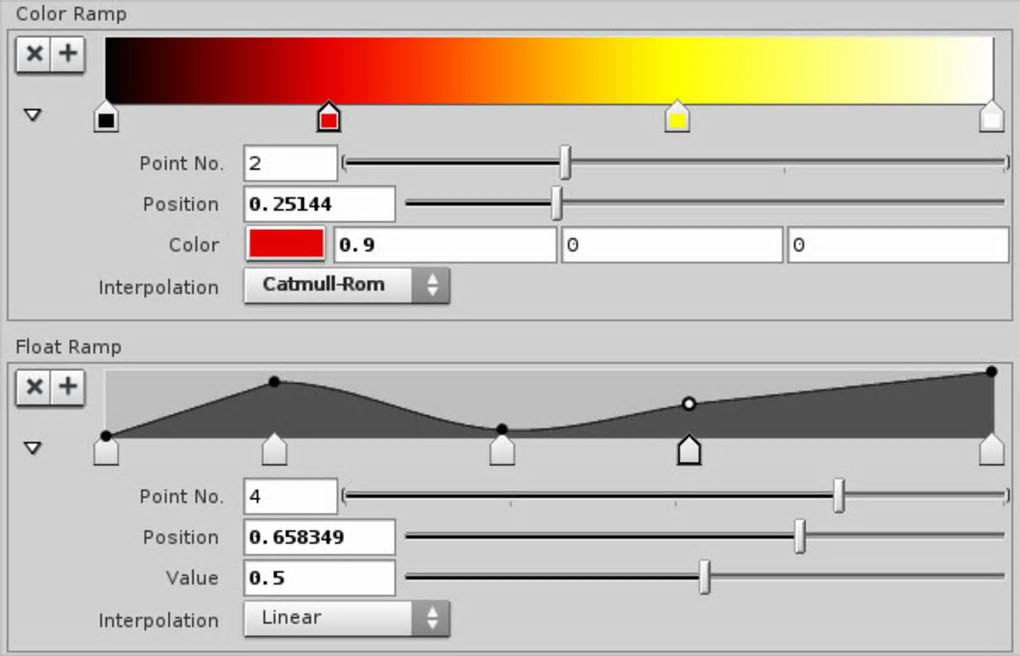Select the third Float Ramp marker
Viewport: 1020px width, 656px height.
coord(502,450)
